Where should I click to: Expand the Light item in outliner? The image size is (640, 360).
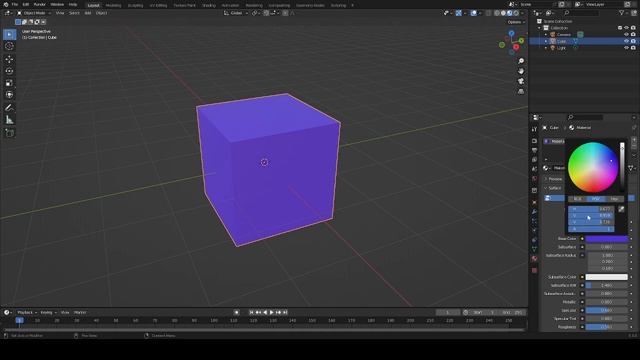(546, 48)
